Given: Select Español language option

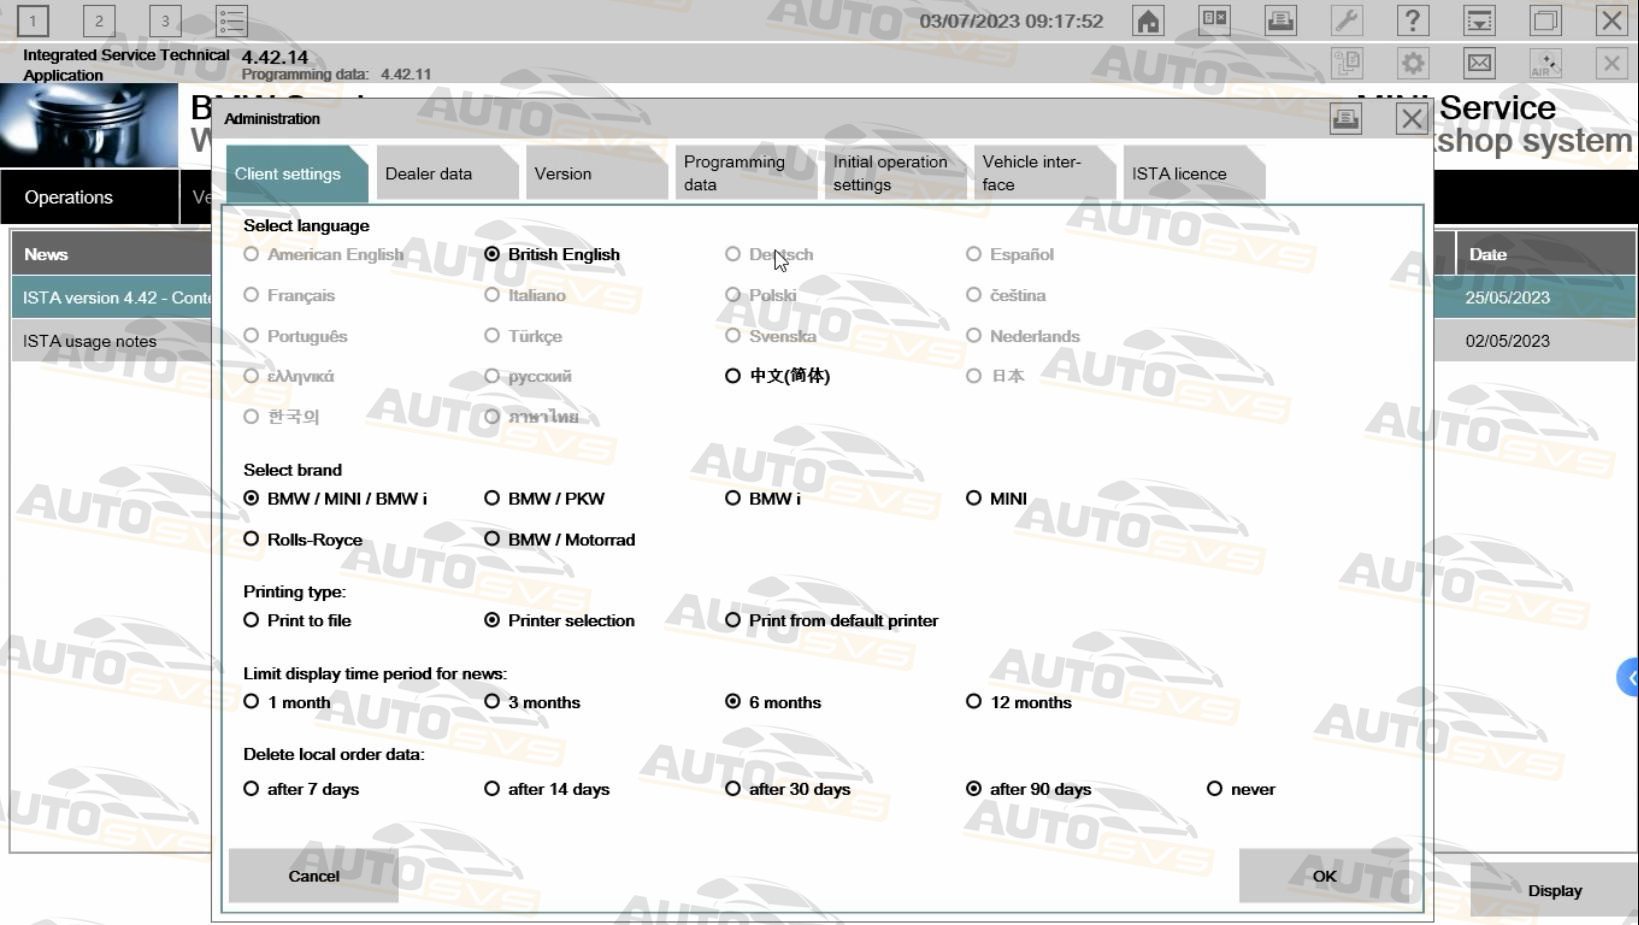Looking at the screenshot, I should [x=1010, y=254].
